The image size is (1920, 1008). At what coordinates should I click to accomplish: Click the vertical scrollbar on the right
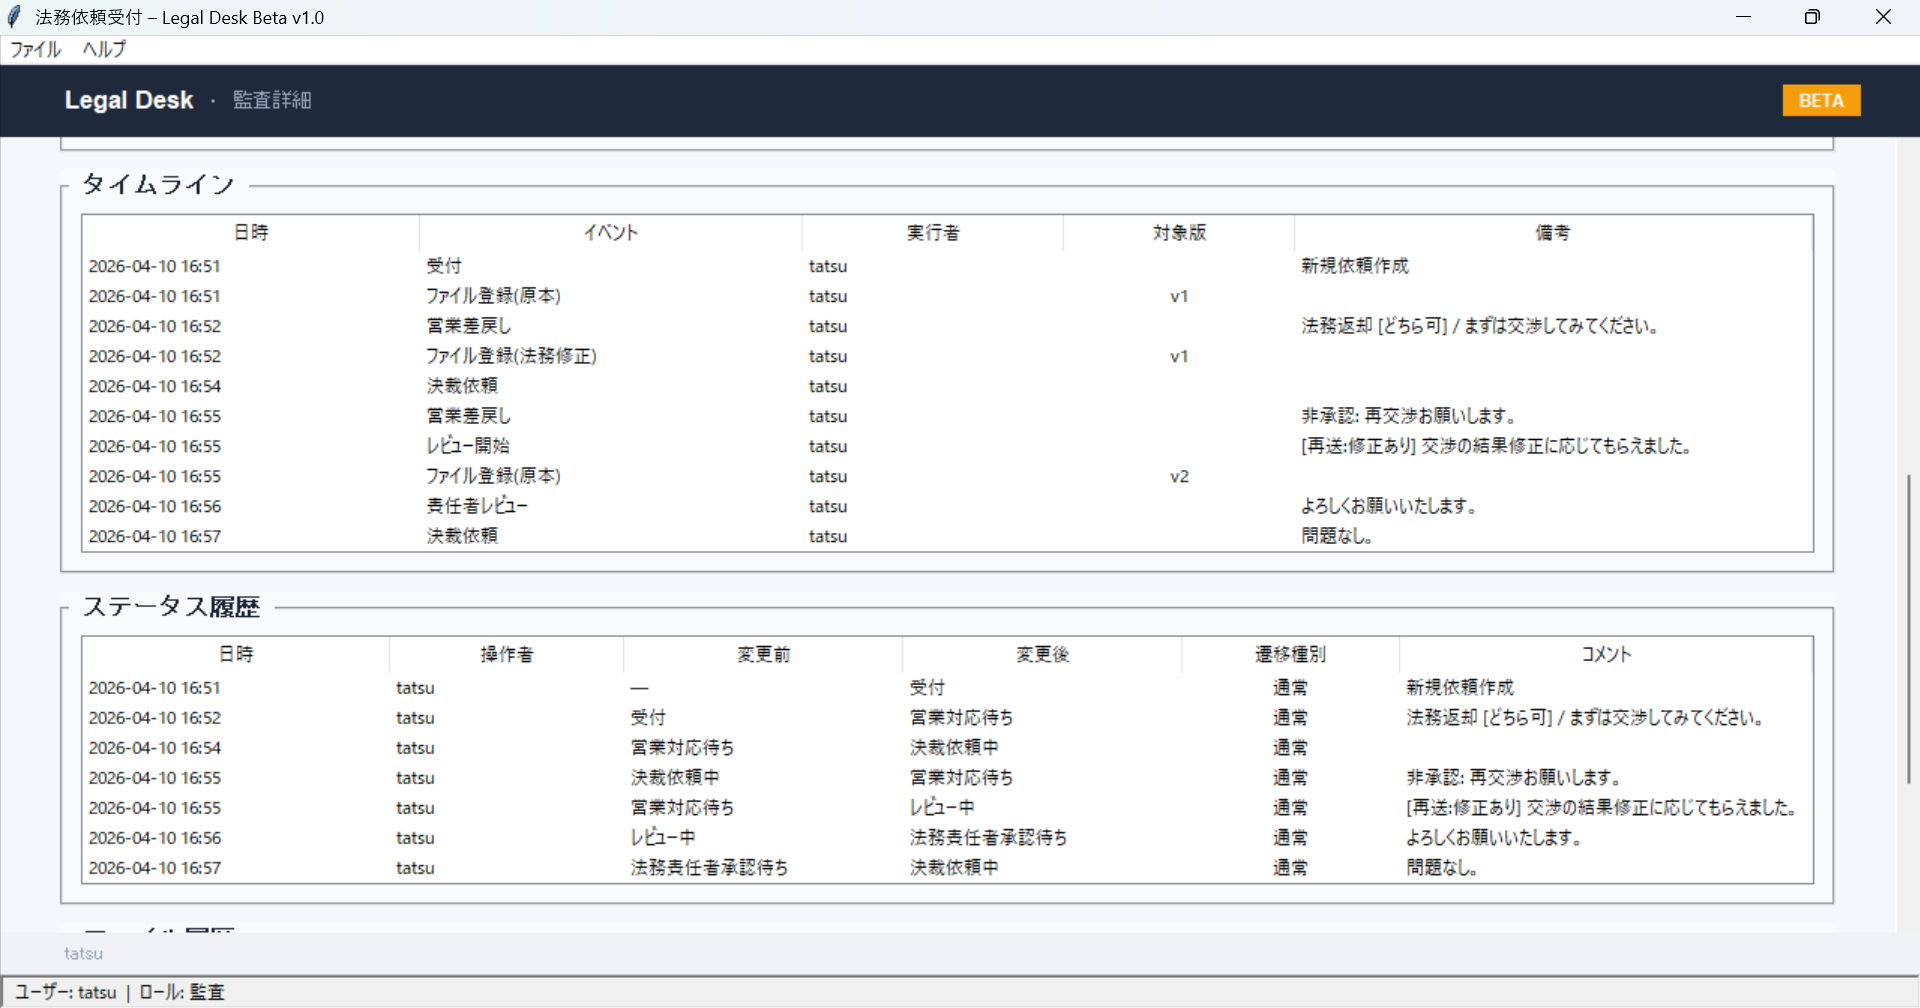point(1908,628)
